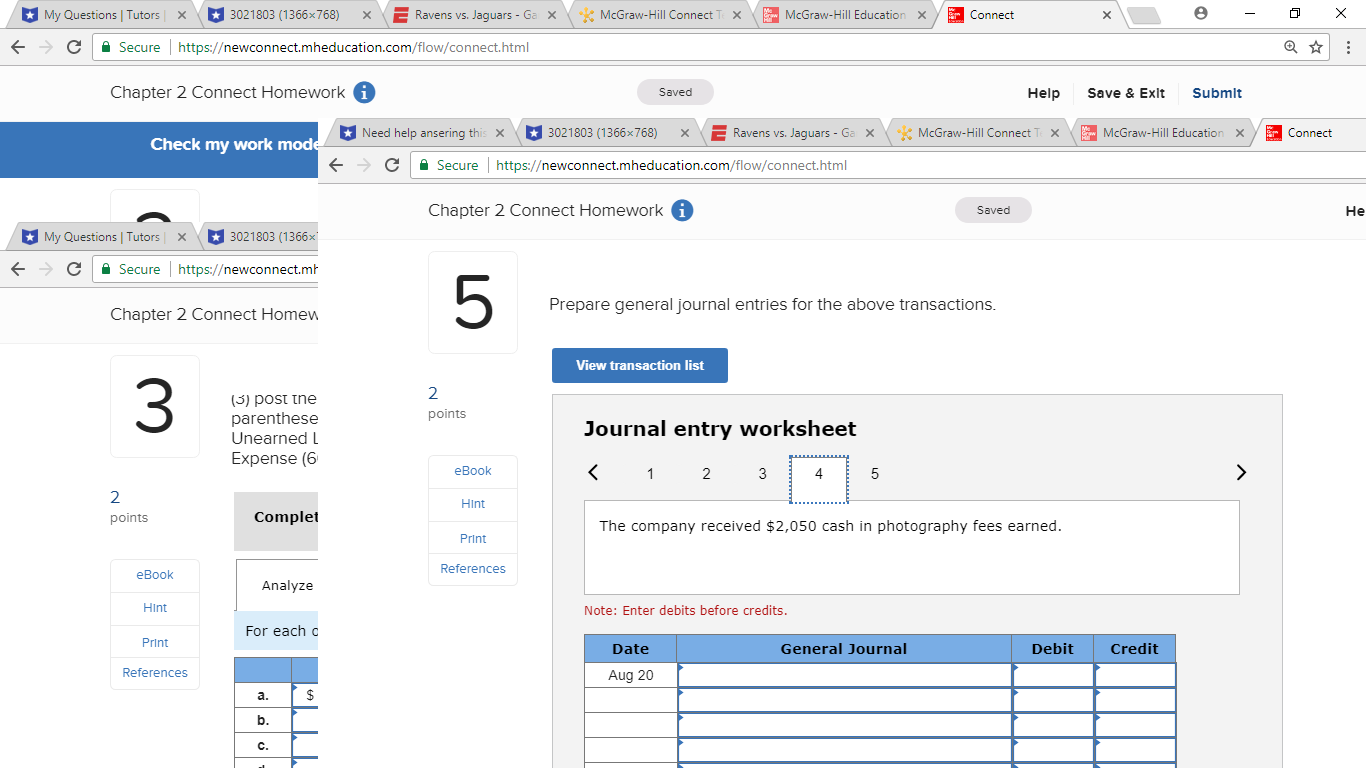This screenshot has height=768, width=1366.
Task: Go to next journal entry with right chevron
Action: 1241,472
